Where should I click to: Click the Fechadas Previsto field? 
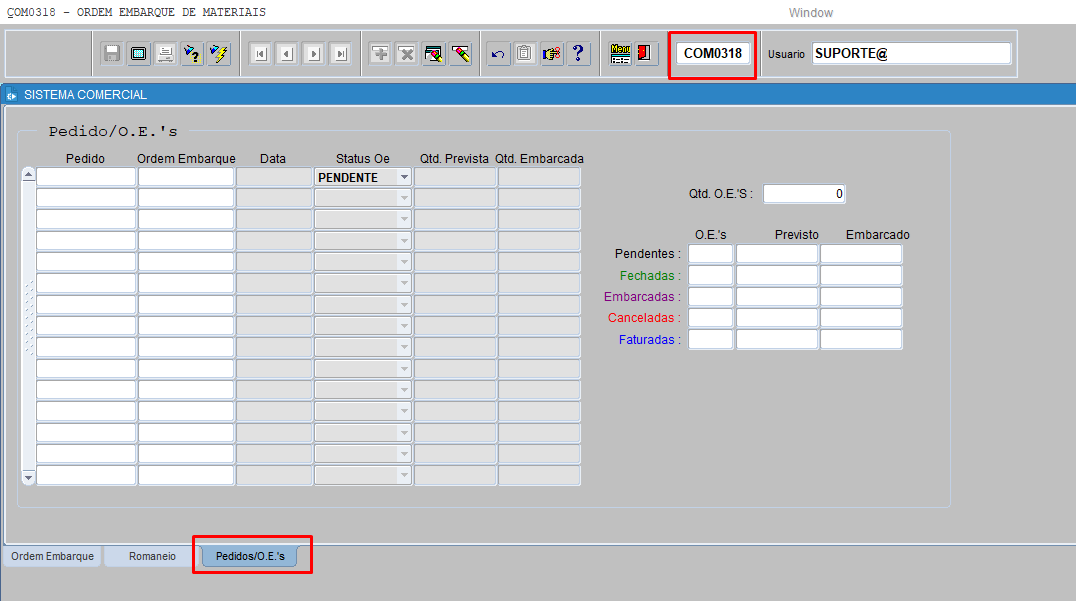coord(777,275)
